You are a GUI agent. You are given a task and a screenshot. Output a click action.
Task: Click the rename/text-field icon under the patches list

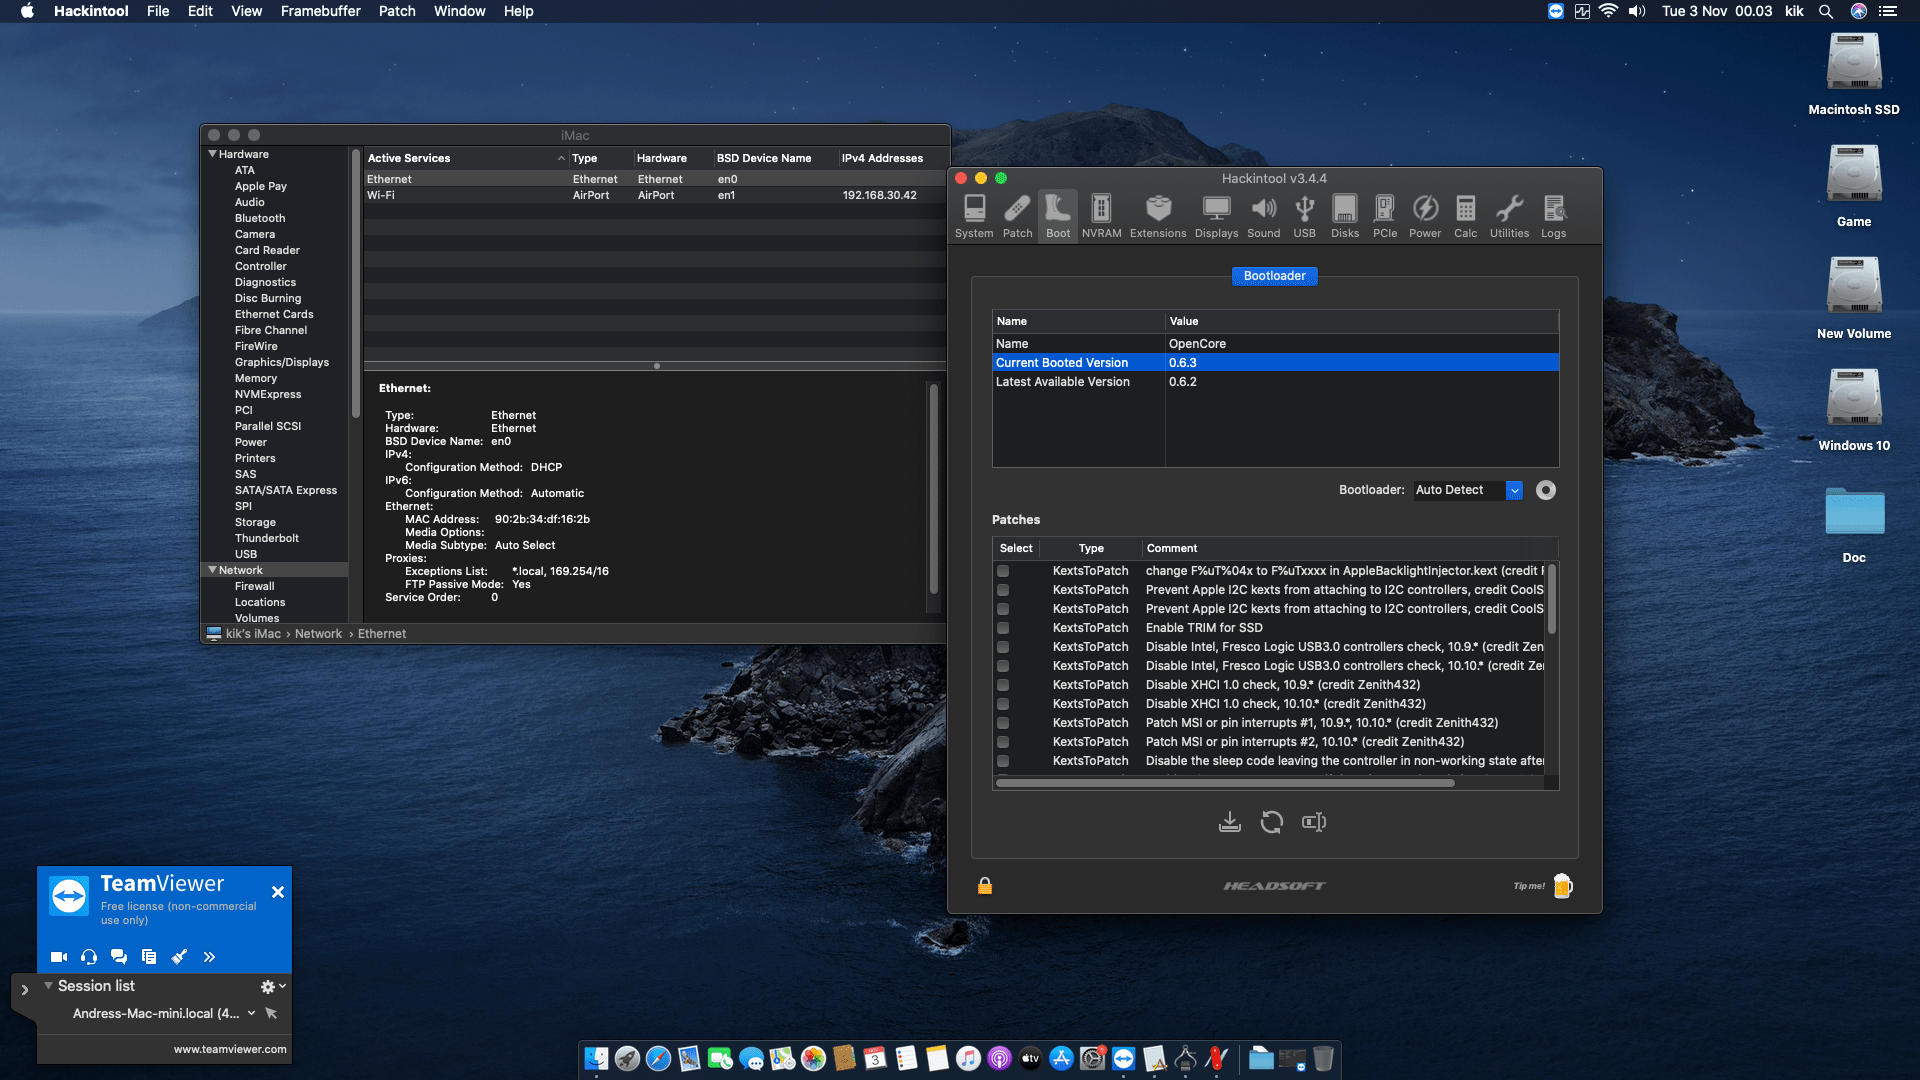click(1314, 822)
